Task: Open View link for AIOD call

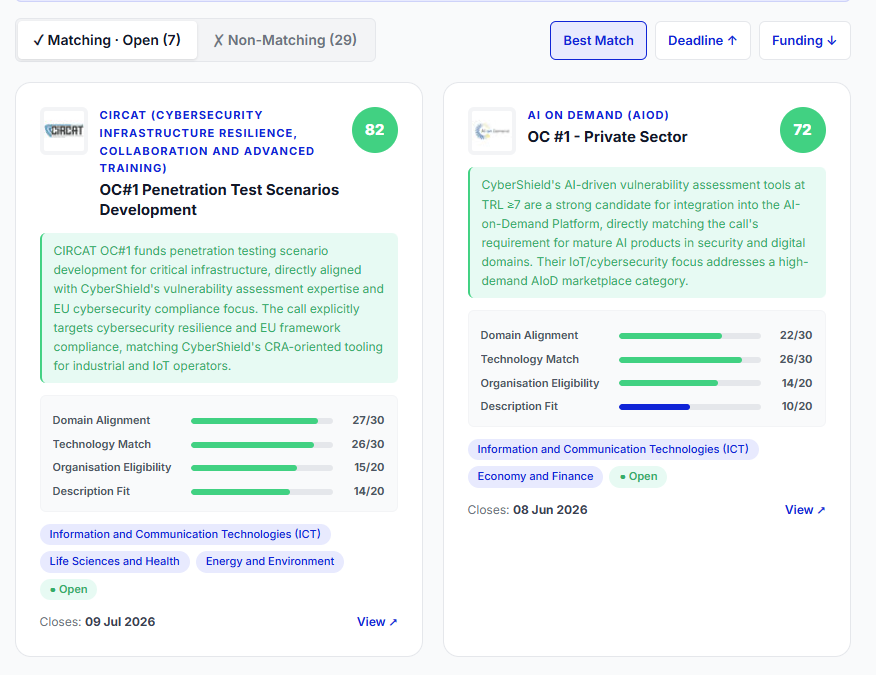Action: [x=805, y=510]
